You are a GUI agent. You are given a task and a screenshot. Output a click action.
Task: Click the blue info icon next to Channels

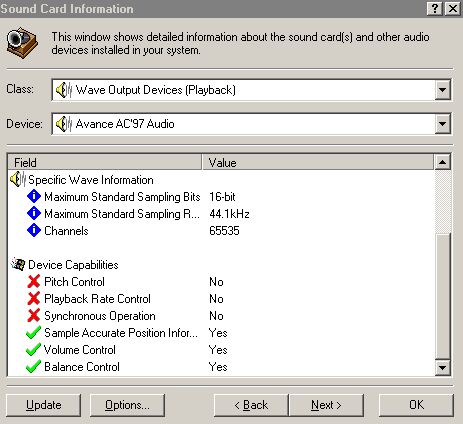[x=34, y=230]
